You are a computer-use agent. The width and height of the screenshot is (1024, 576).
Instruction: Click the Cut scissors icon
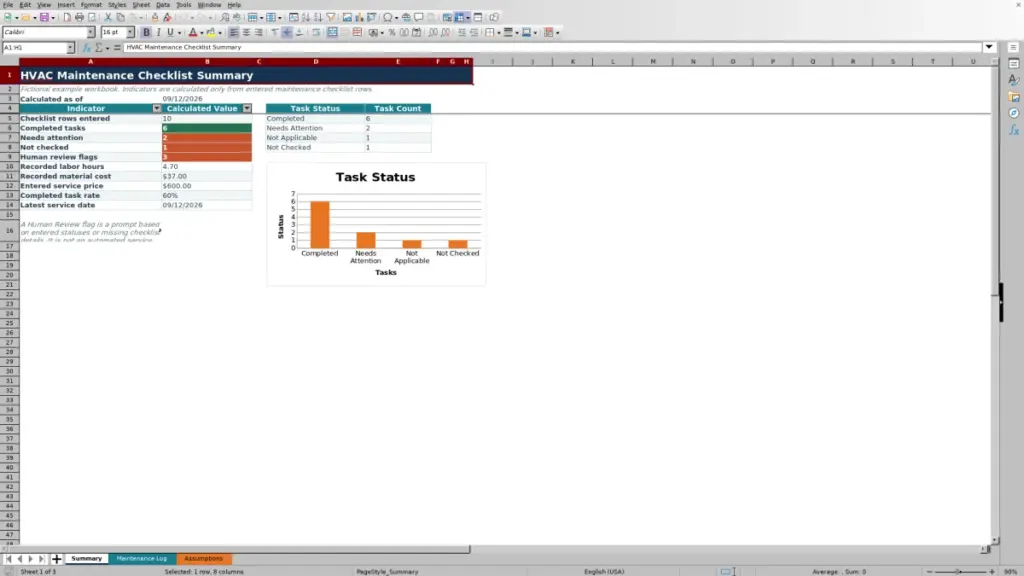[108, 18]
